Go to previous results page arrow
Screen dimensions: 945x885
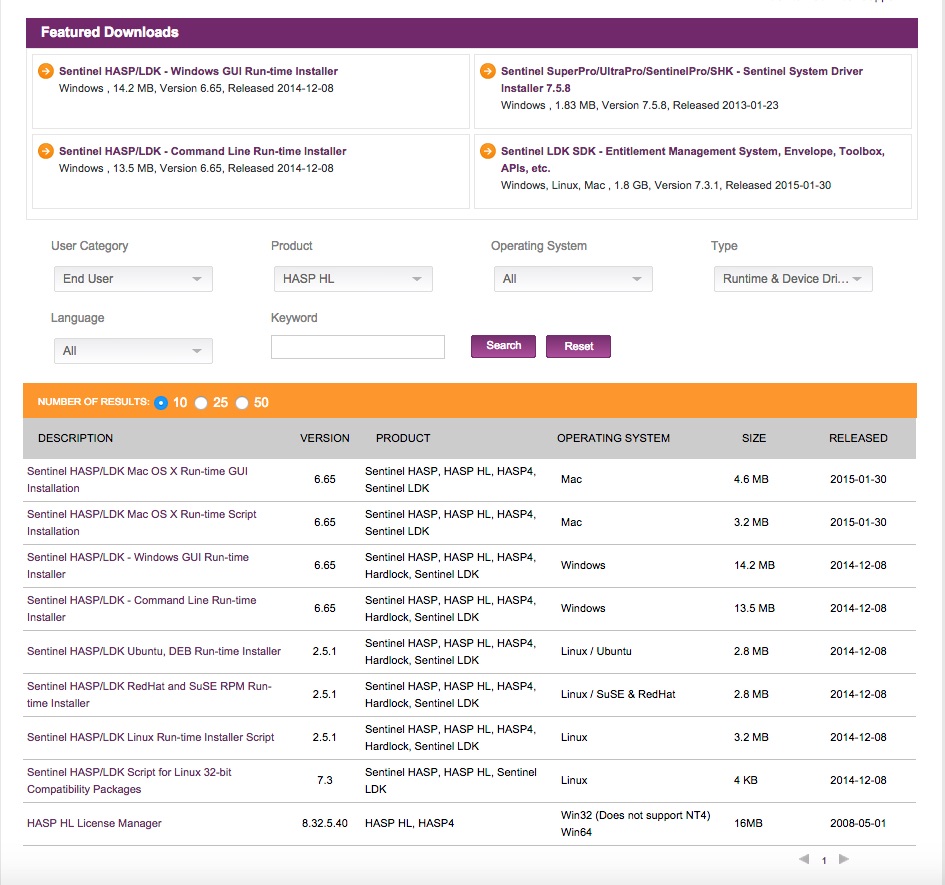coord(804,859)
